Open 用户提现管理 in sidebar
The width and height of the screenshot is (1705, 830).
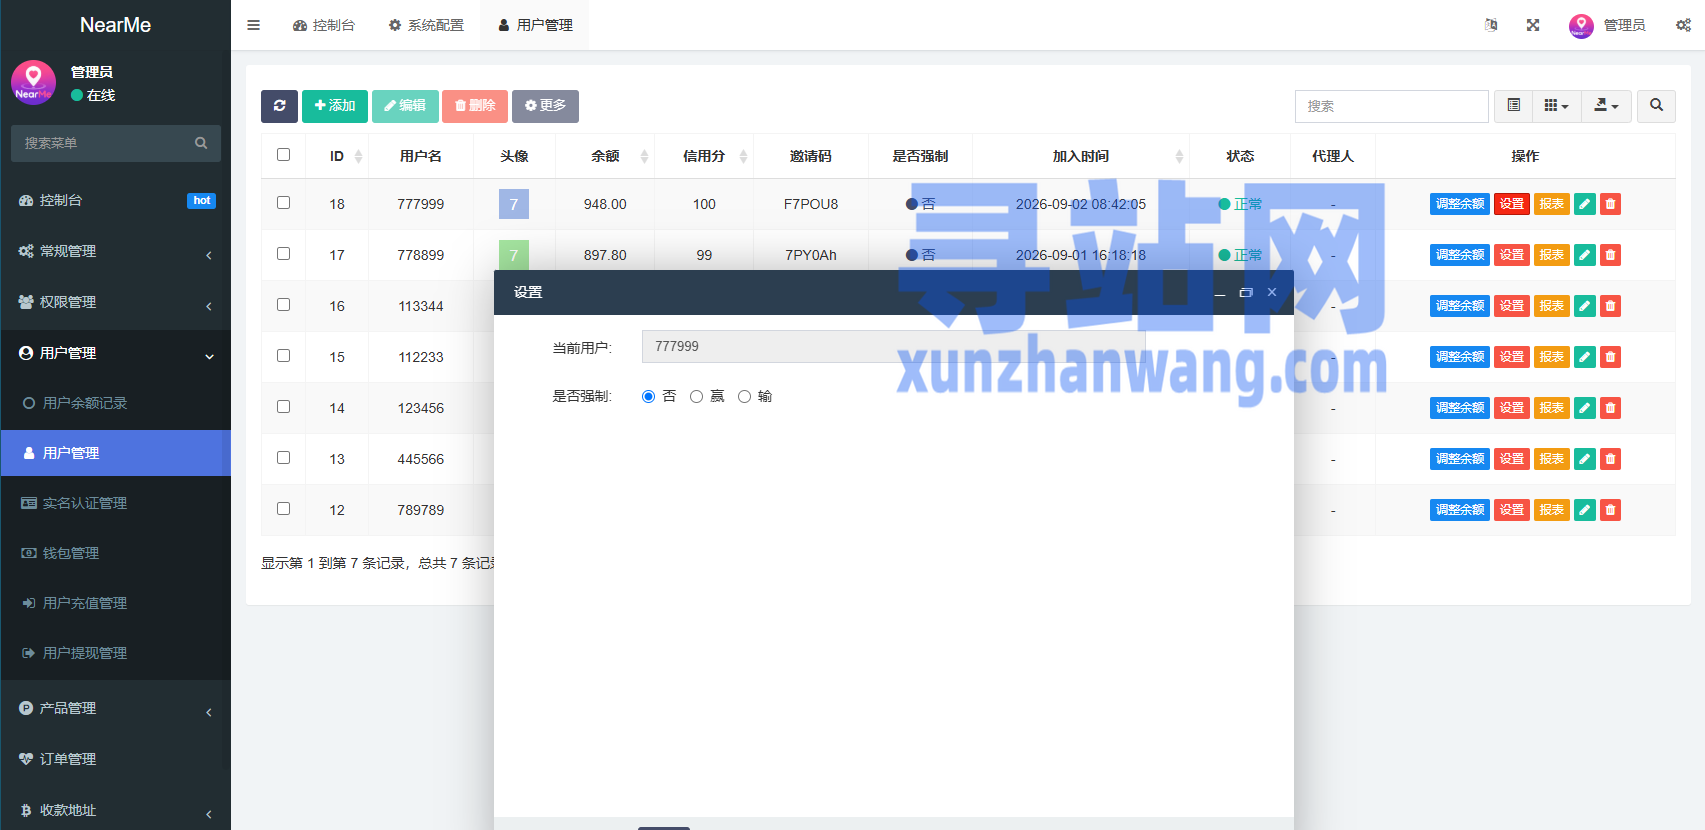click(x=116, y=653)
